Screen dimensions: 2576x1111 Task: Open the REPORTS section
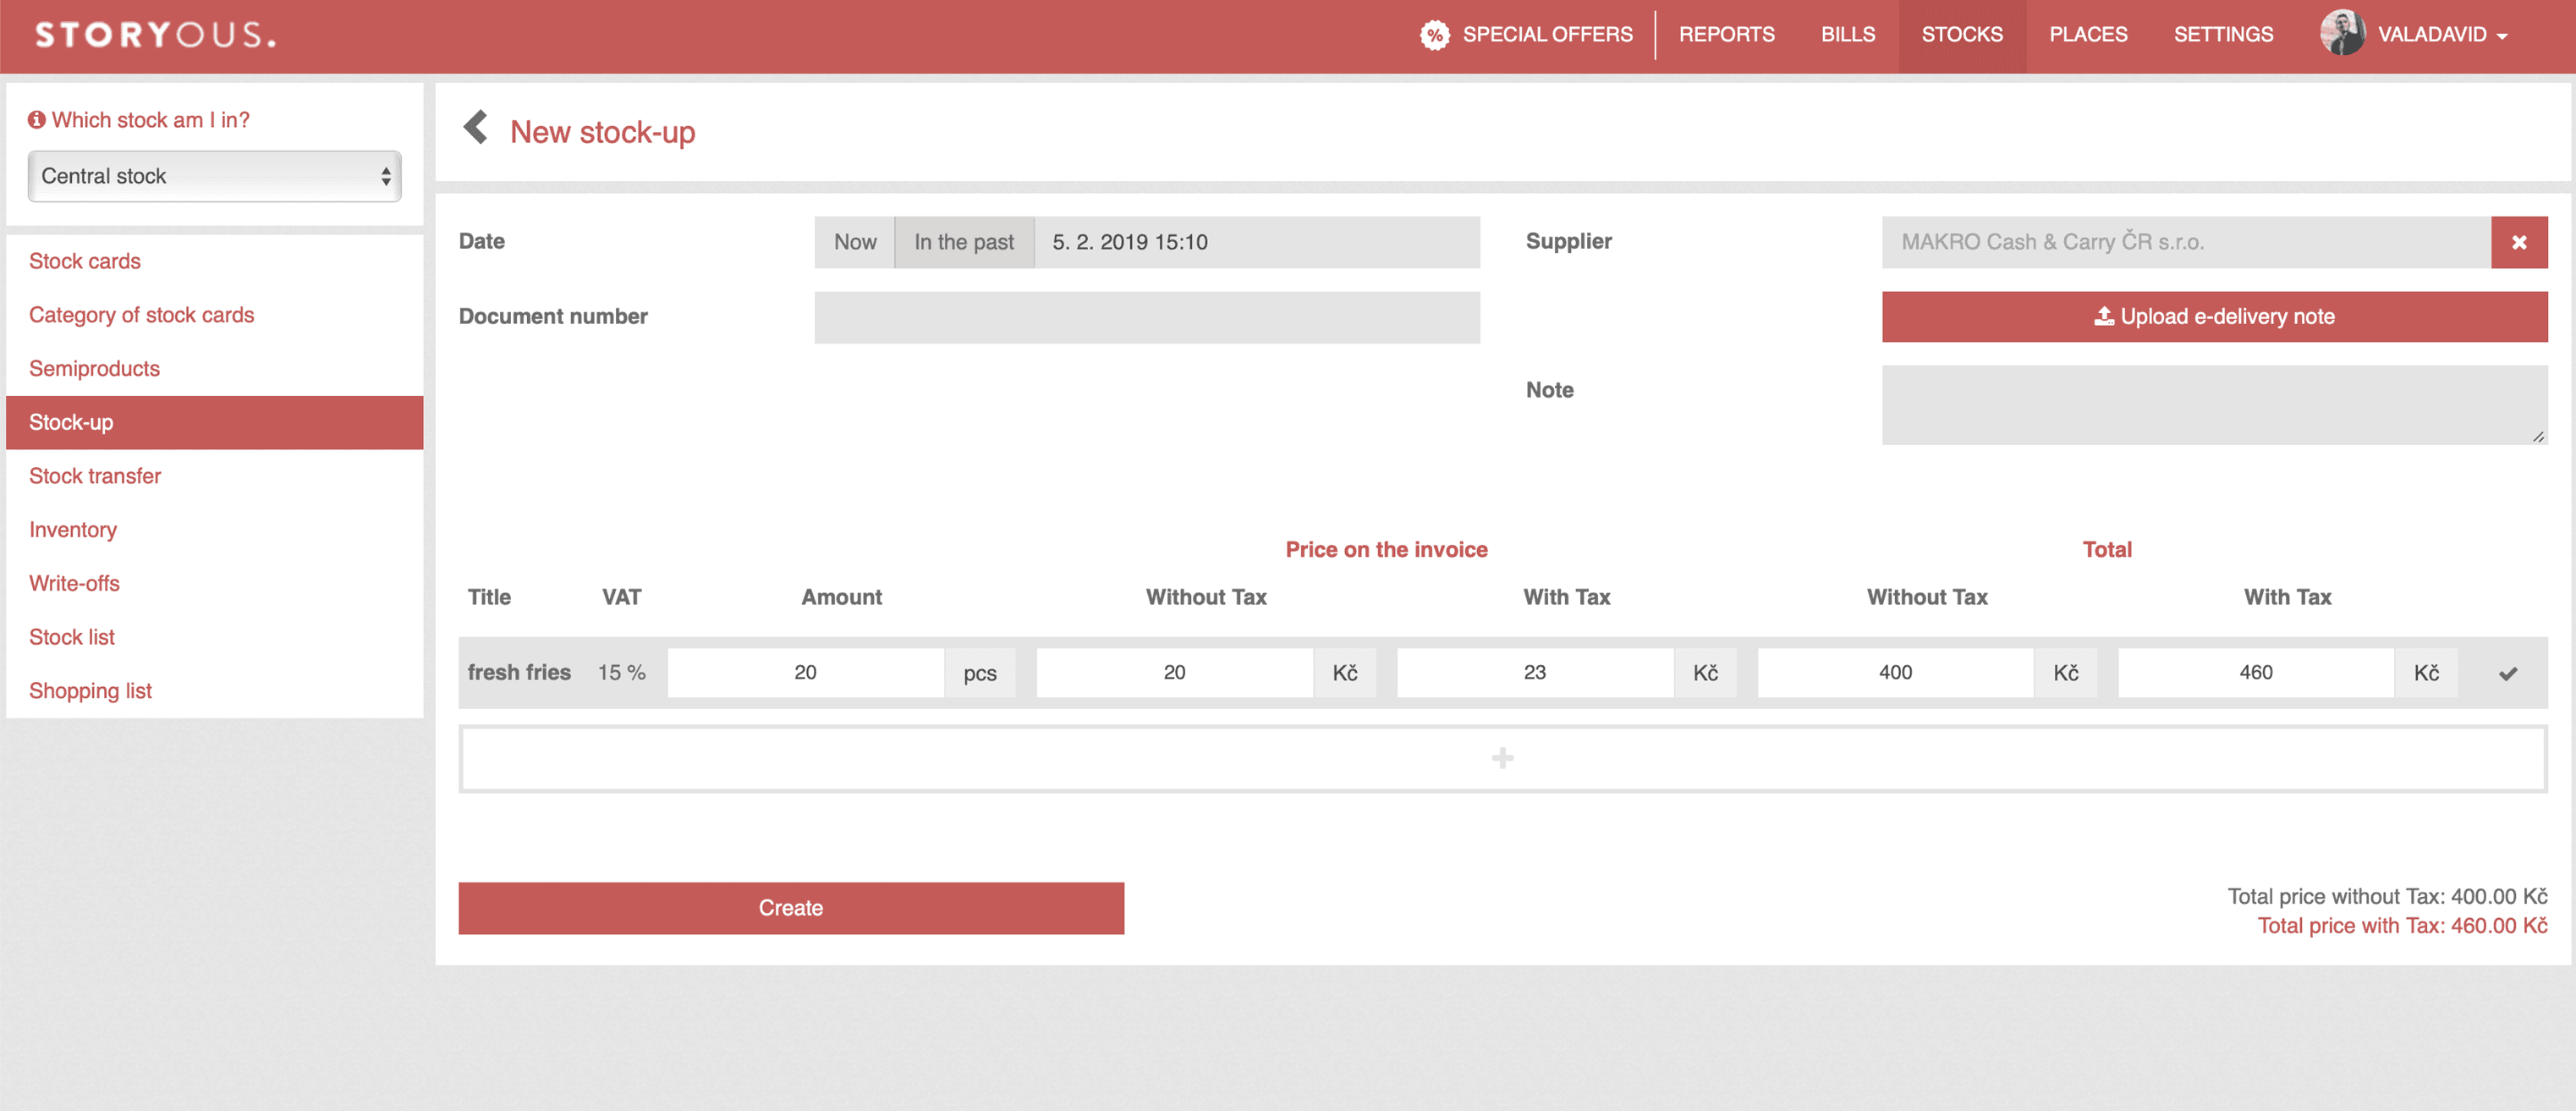click(1727, 34)
